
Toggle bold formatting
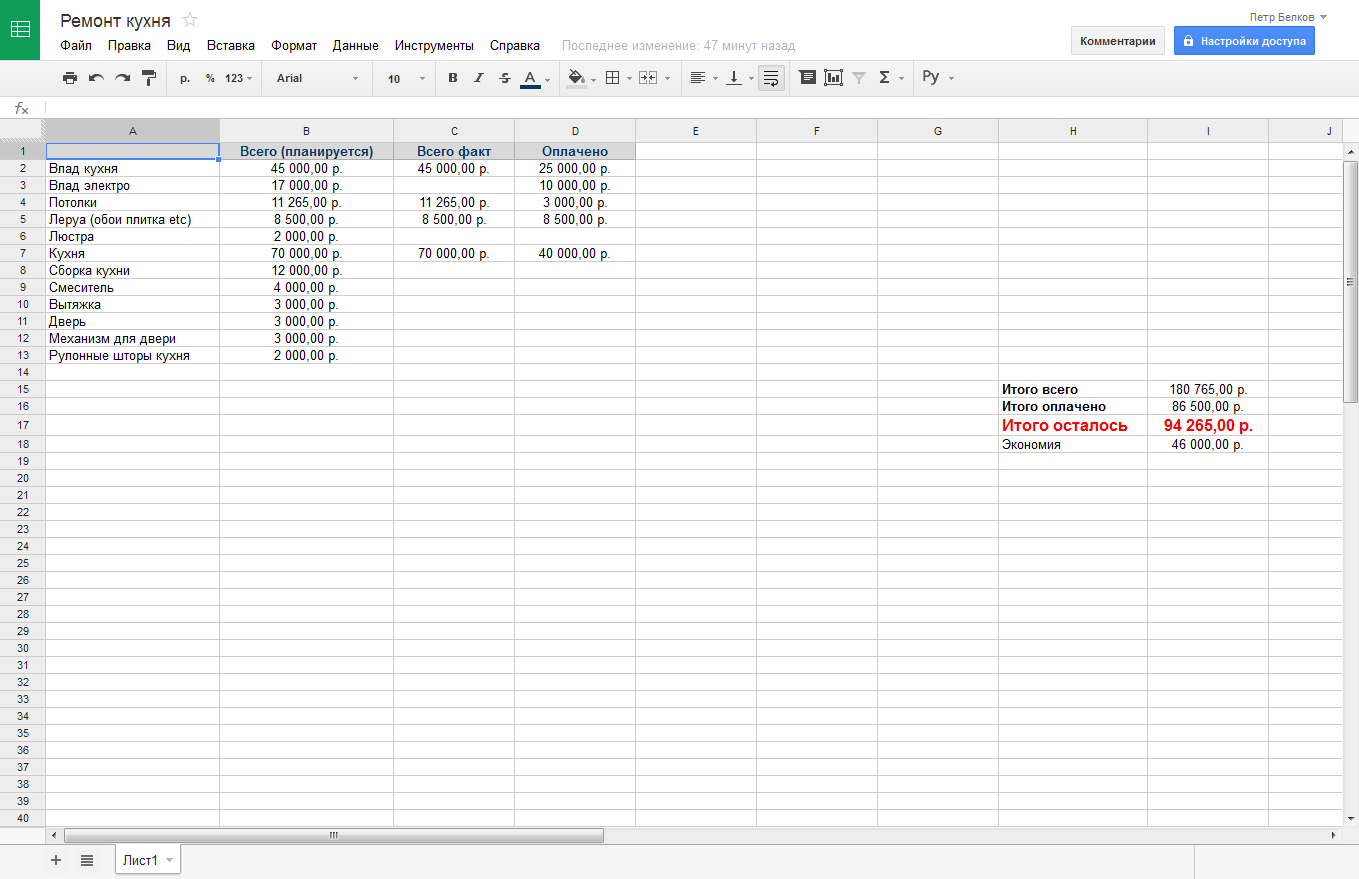tap(453, 78)
